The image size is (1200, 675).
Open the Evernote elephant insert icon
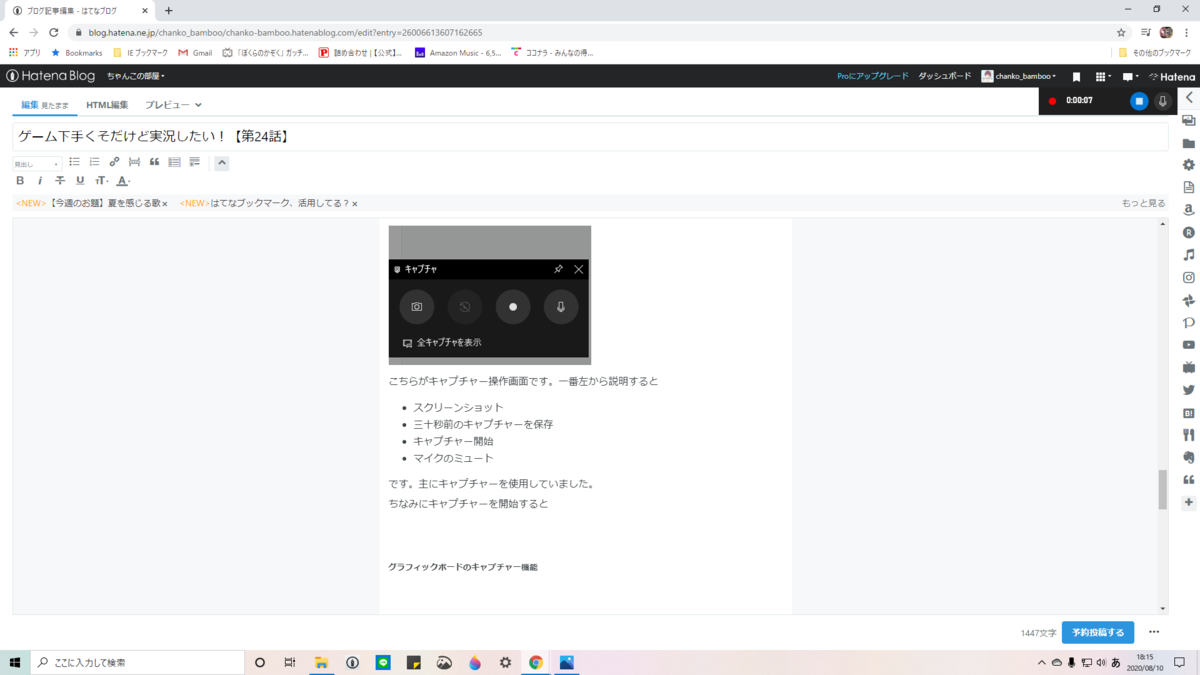[x=1189, y=457]
